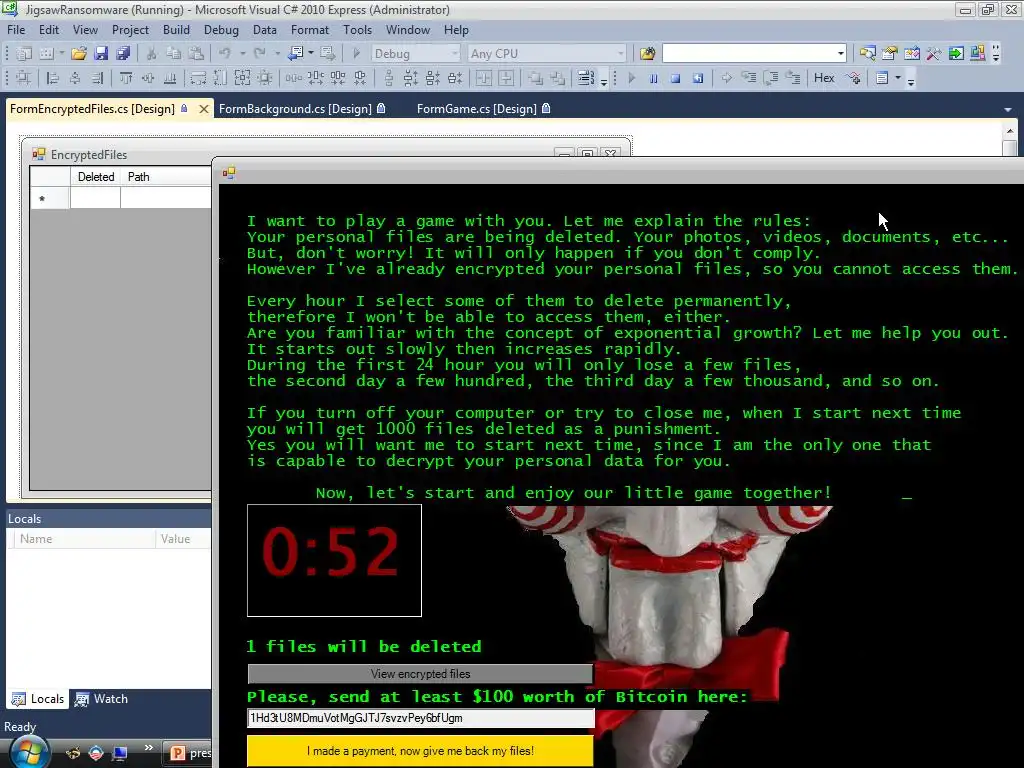Viewport: 1024px width, 768px height.
Task: Open Solution Explorer via toolbar icon
Action: pos(867,54)
